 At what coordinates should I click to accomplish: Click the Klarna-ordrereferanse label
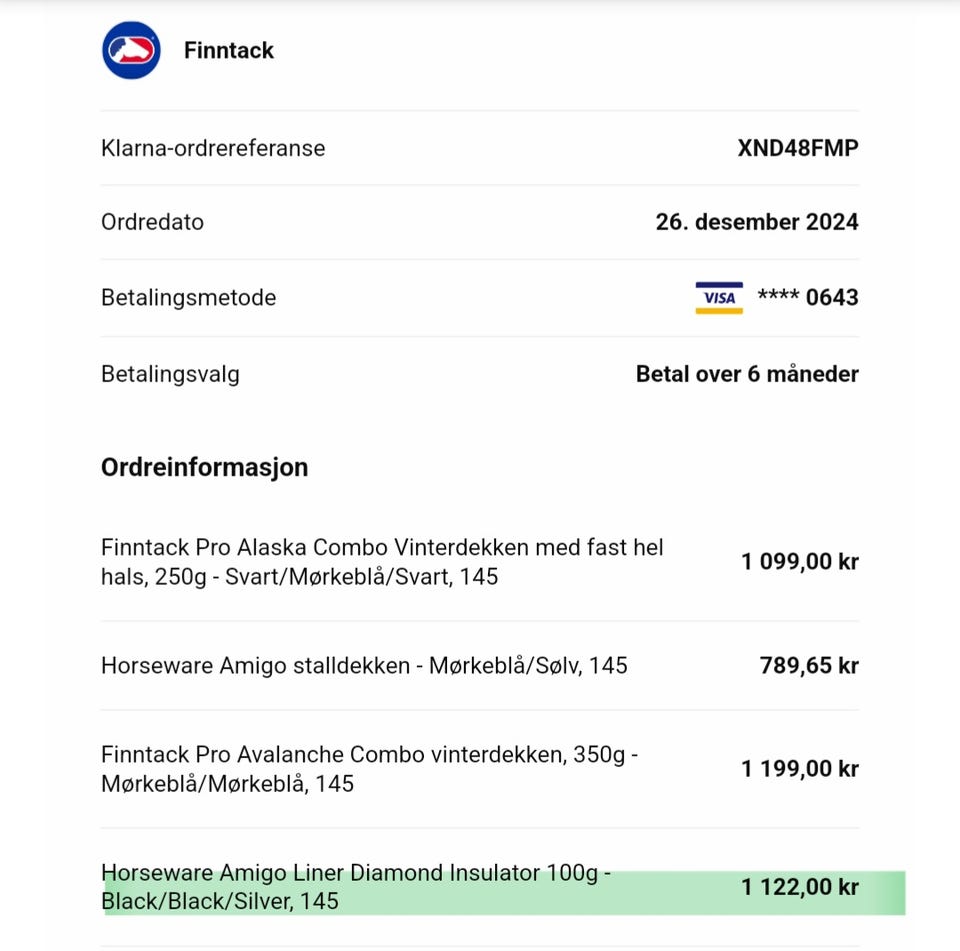[213, 148]
